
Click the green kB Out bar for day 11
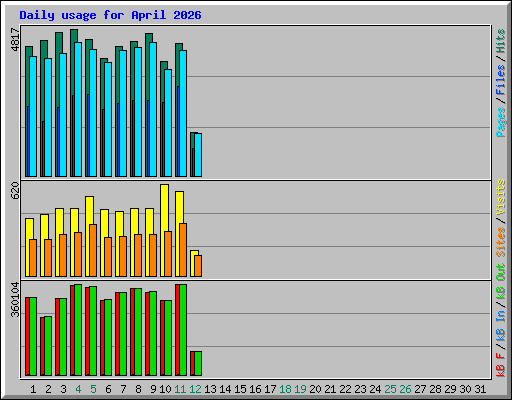pyautogui.click(x=183, y=330)
